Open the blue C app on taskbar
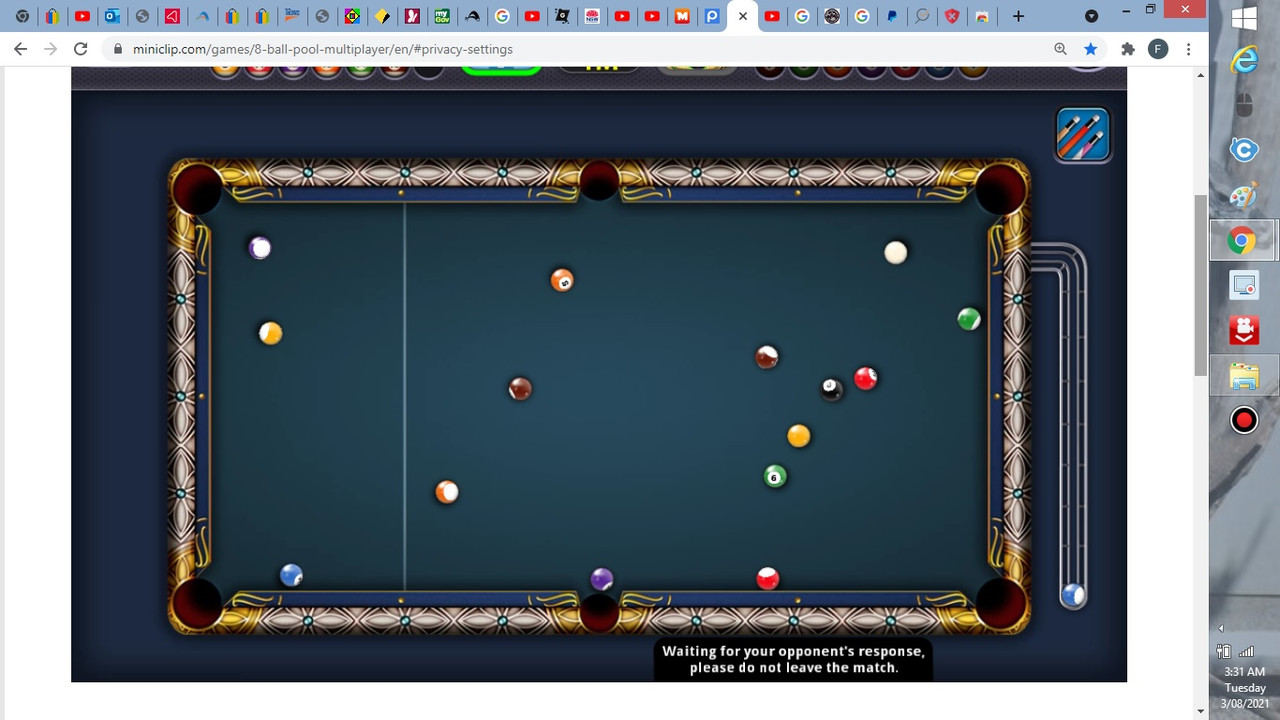Viewport: 1280px width, 720px height. (x=1244, y=150)
